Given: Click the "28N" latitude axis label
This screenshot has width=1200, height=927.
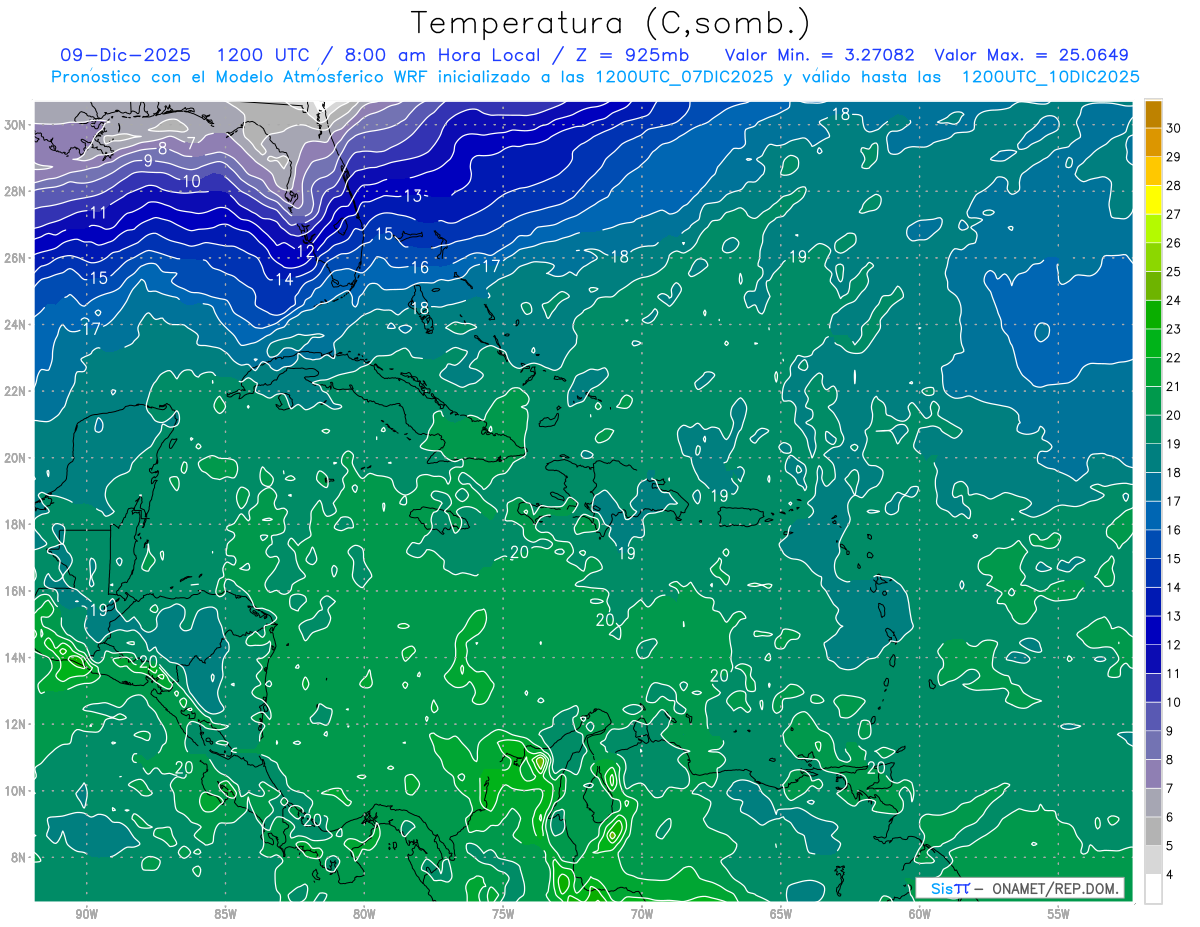Looking at the screenshot, I should point(15,191).
